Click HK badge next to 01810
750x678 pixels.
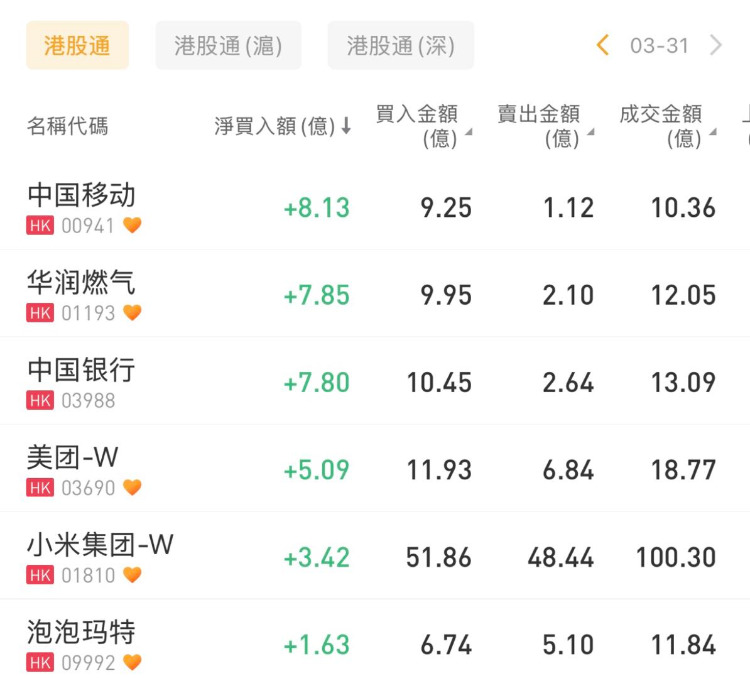click(40, 575)
